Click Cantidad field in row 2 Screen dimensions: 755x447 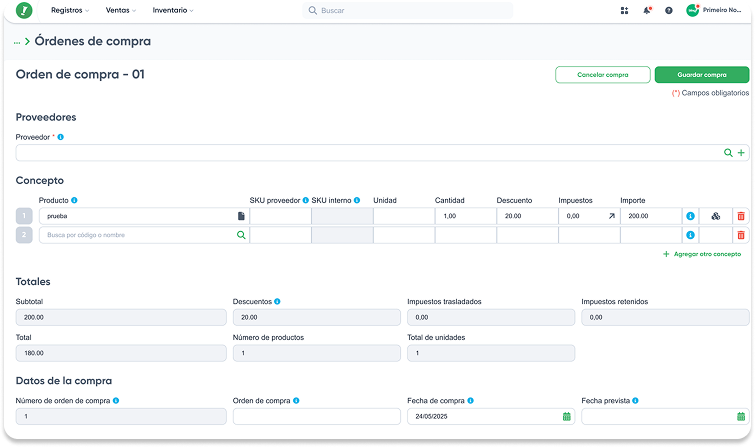point(466,235)
